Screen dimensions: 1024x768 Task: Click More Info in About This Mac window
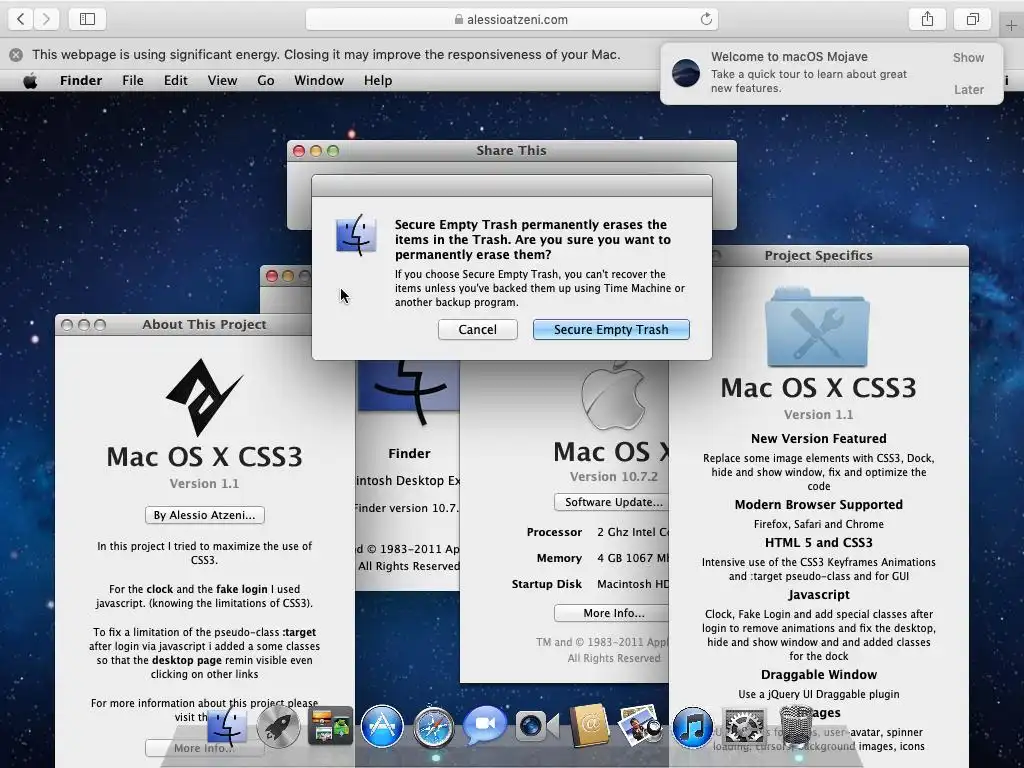[x=612, y=613]
